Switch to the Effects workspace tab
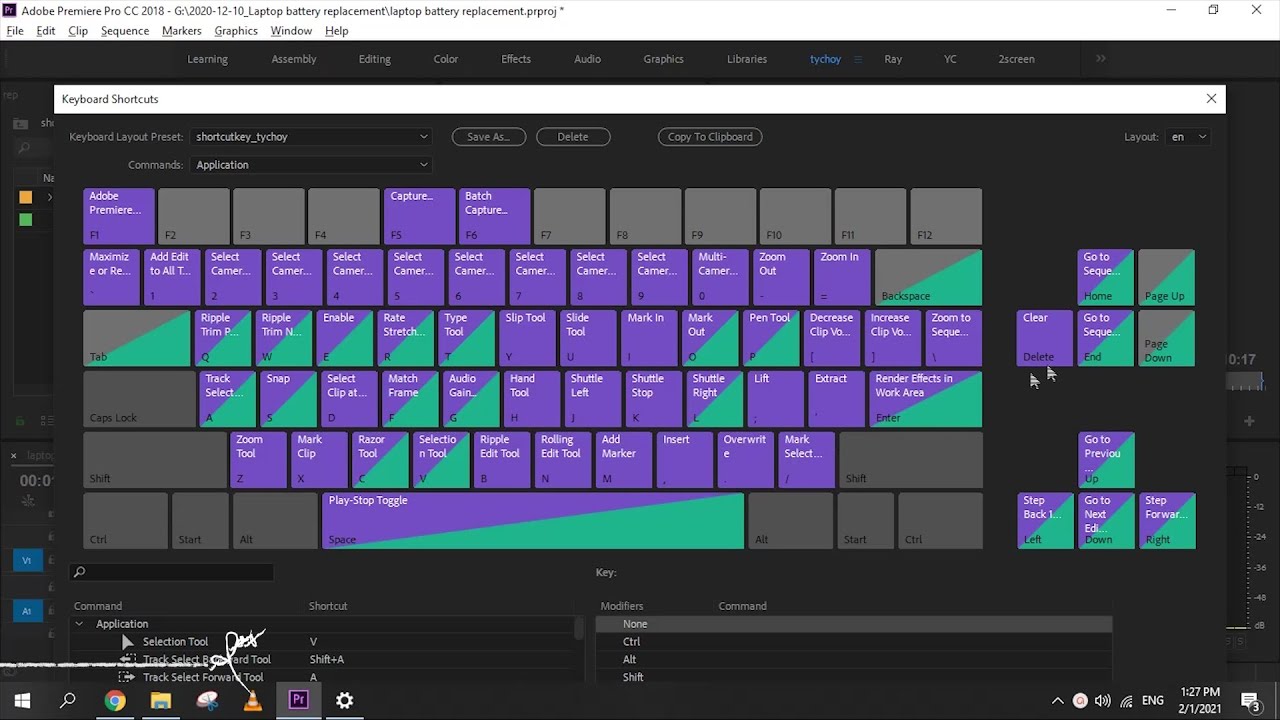 coord(516,59)
